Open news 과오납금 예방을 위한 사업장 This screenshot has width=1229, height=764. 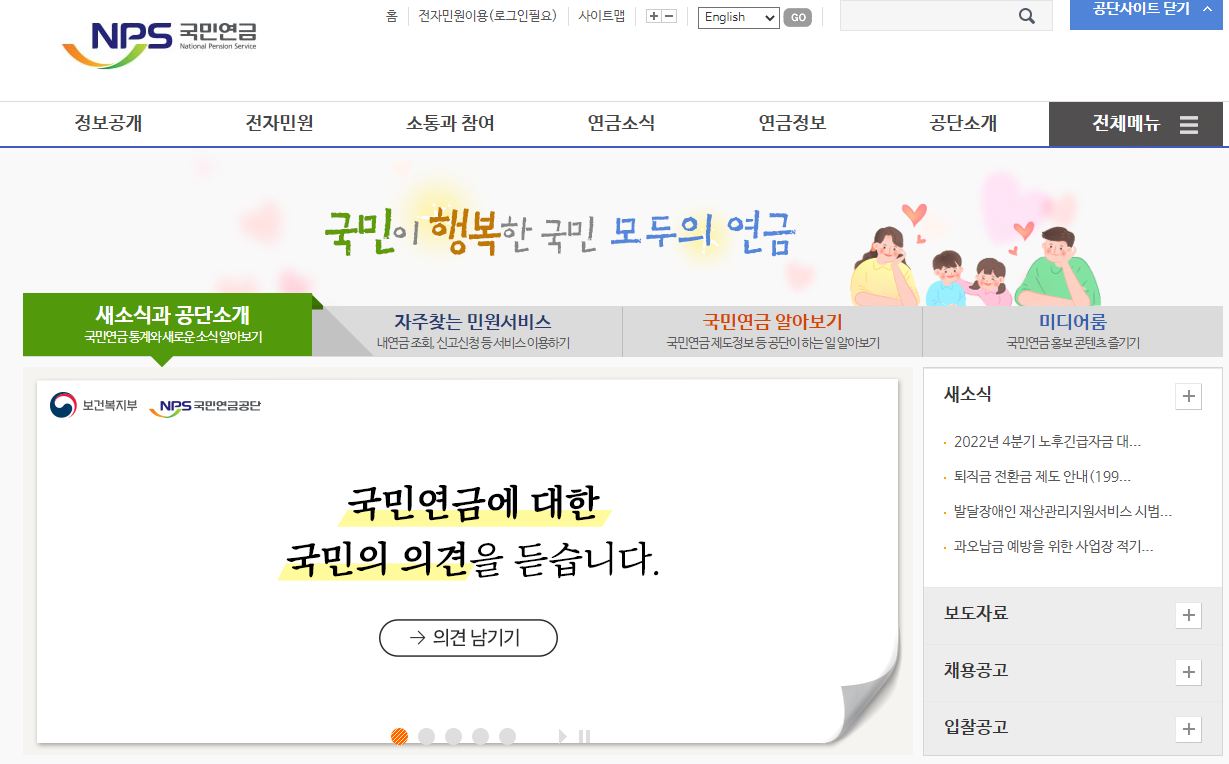pos(1053,546)
